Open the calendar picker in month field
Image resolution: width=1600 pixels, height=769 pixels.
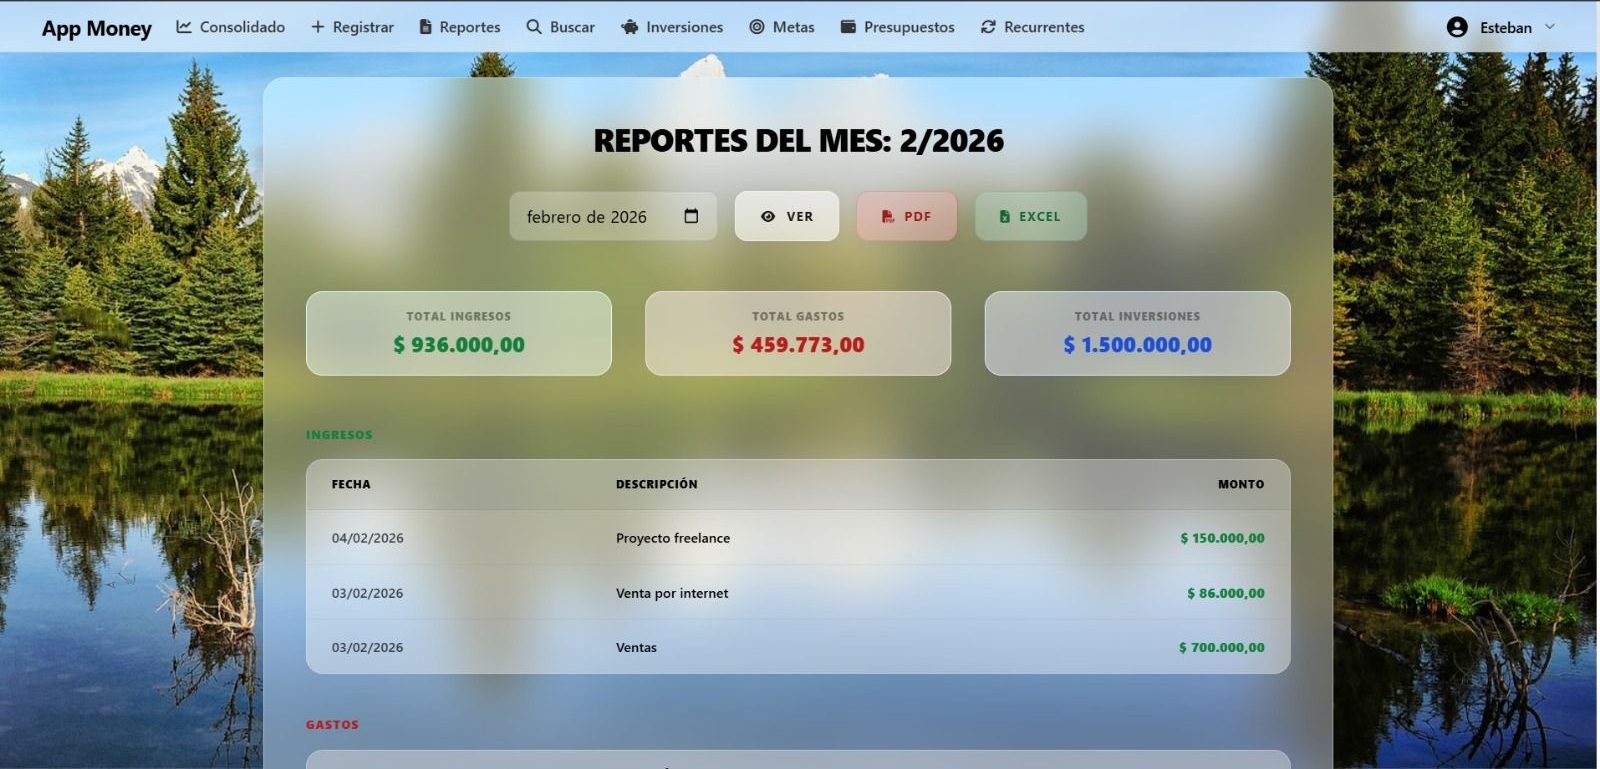[691, 216]
